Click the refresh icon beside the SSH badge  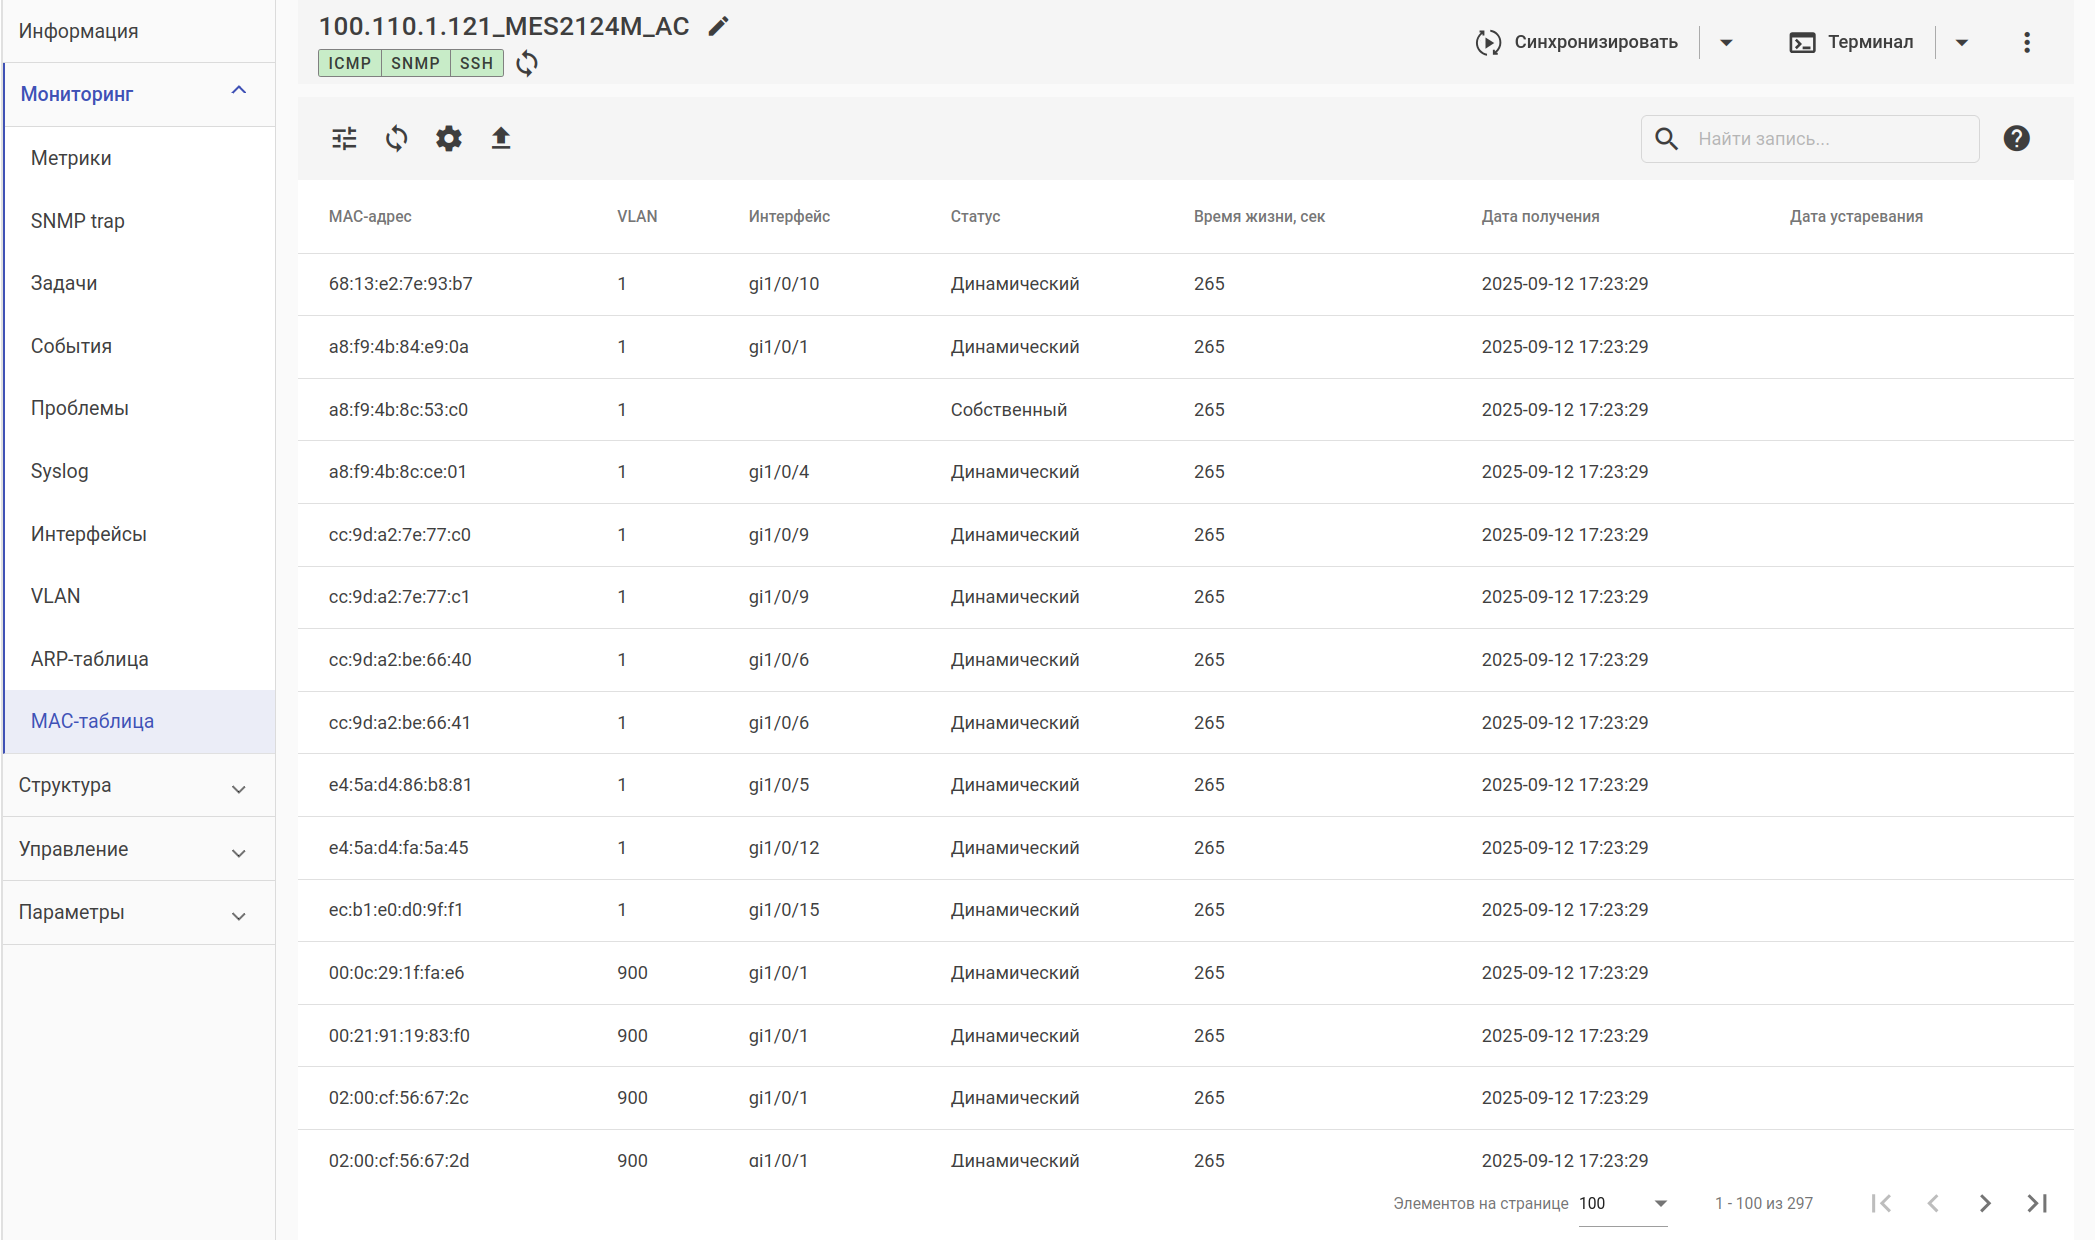point(527,64)
